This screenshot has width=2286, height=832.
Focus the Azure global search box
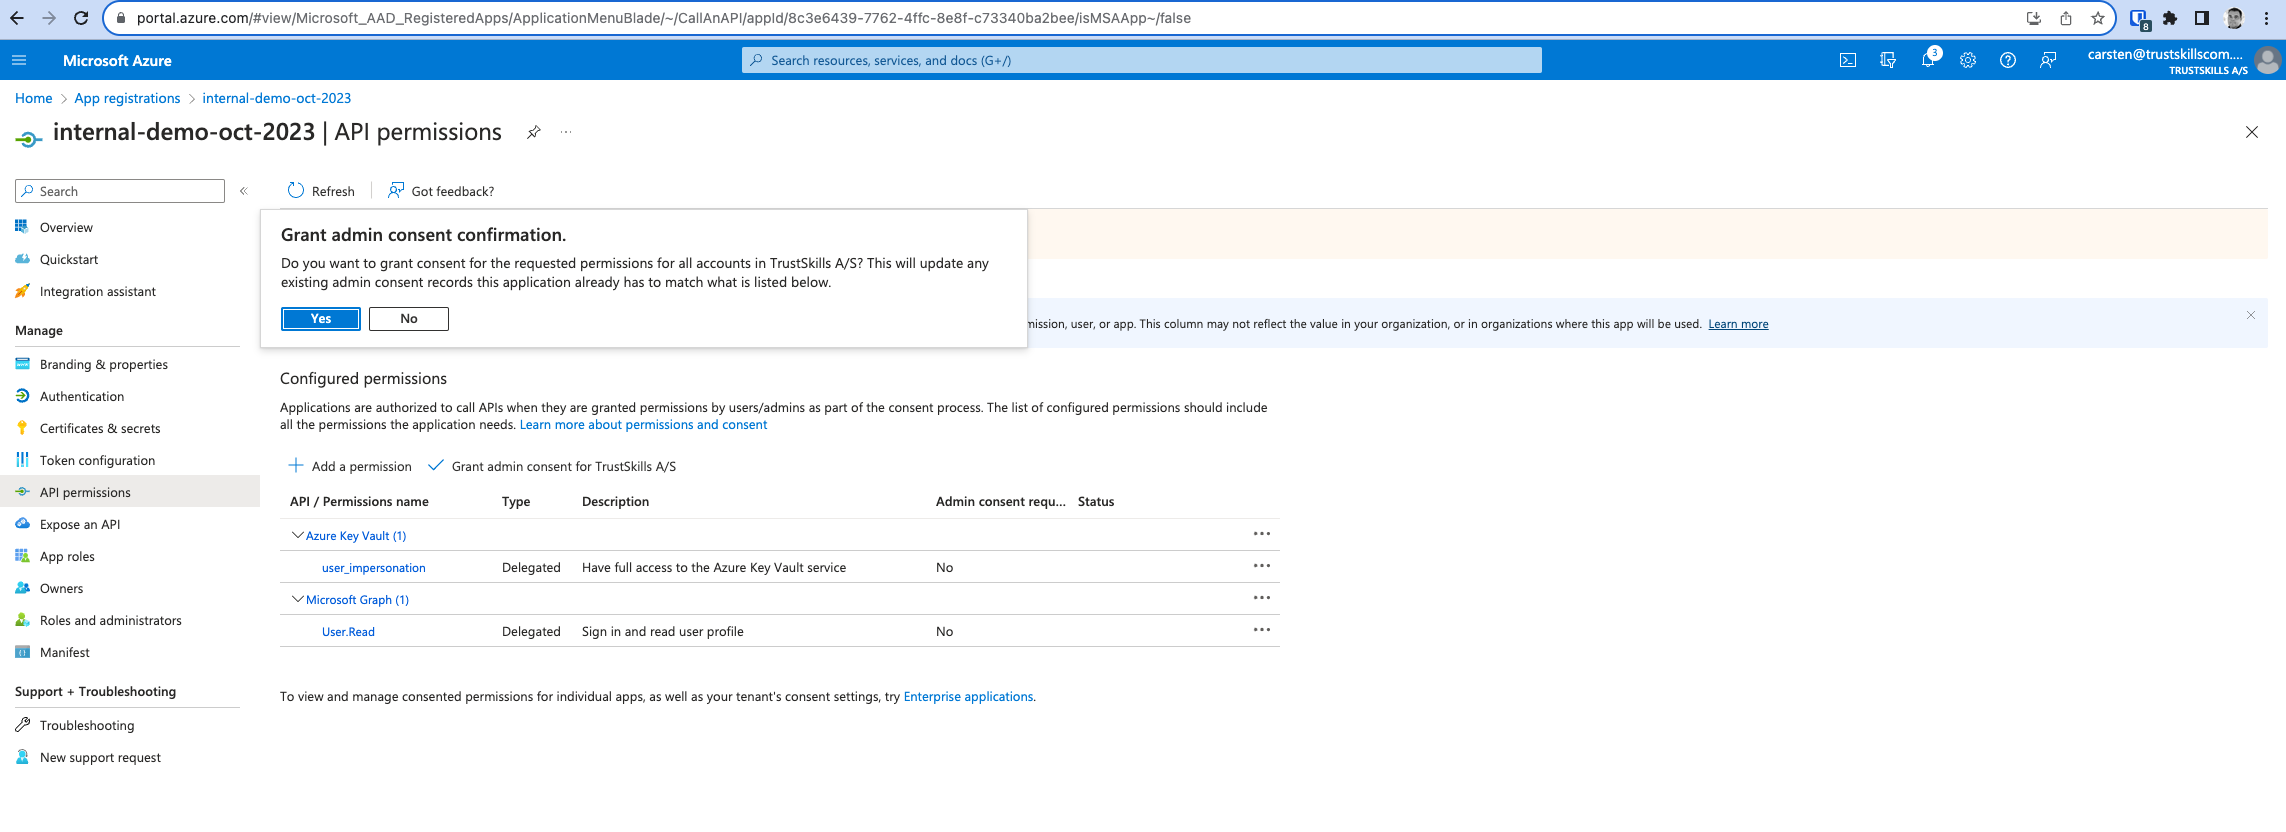(1142, 60)
